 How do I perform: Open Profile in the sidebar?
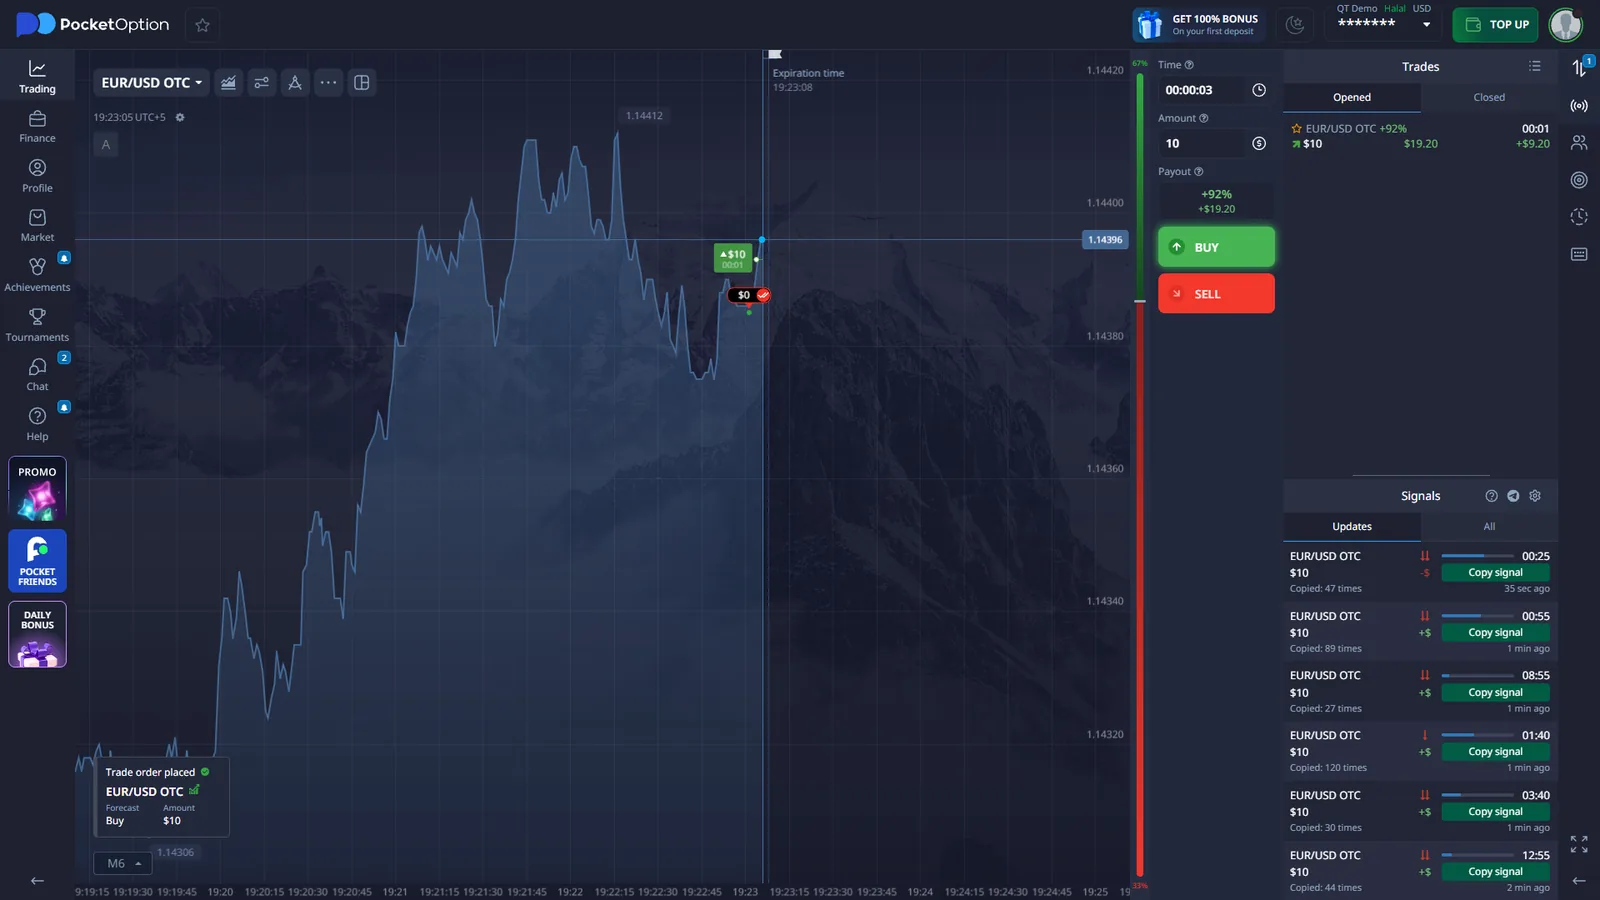(x=37, y=176)
